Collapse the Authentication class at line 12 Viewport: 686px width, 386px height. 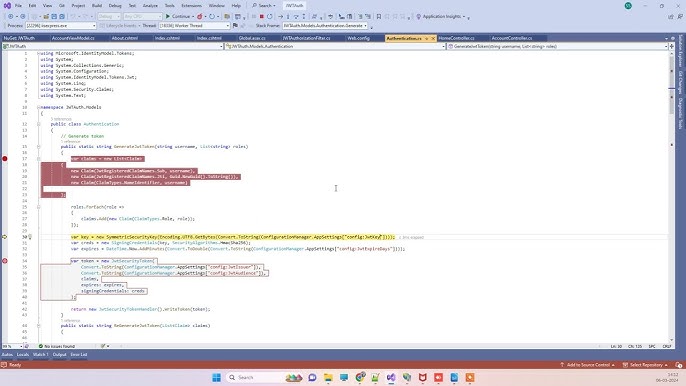coord(38,124)
